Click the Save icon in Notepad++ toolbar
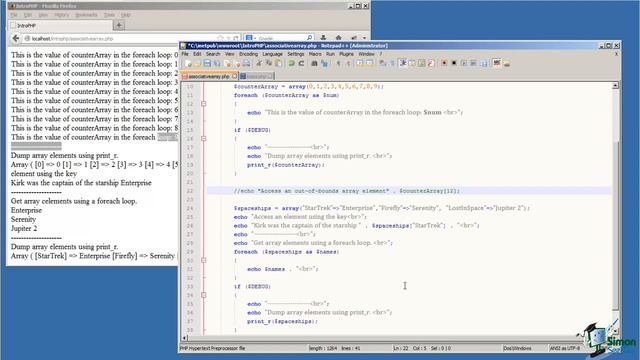The image size is (640, 360). (x=207, y=63)
